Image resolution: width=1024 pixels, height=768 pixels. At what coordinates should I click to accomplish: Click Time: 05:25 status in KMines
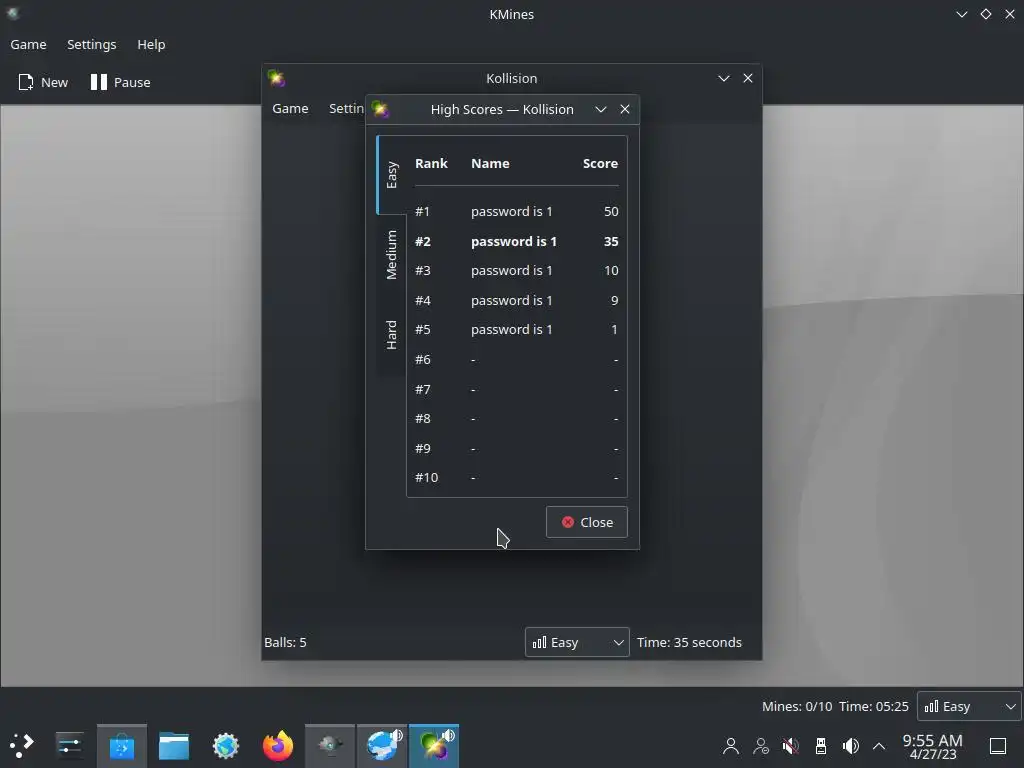click(x=874, y=706)
